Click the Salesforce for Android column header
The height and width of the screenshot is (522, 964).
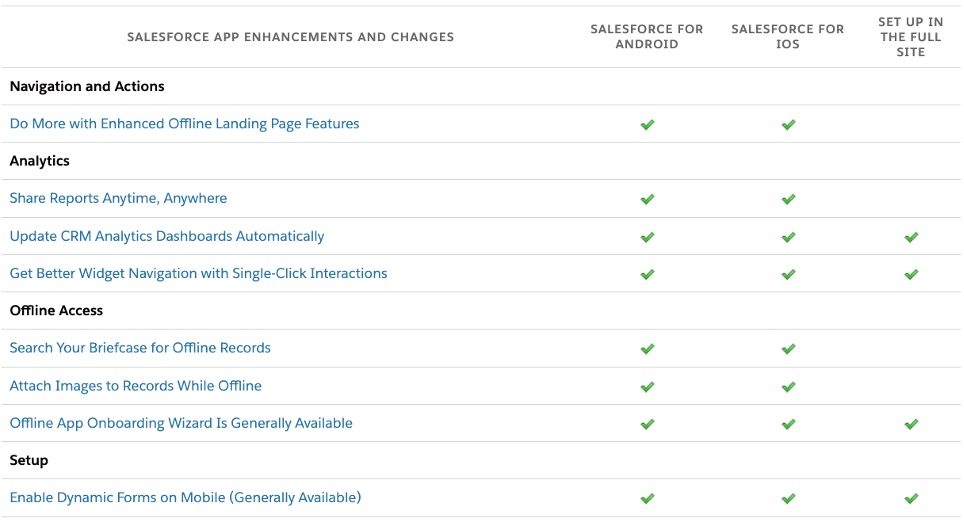click(647, 36)
